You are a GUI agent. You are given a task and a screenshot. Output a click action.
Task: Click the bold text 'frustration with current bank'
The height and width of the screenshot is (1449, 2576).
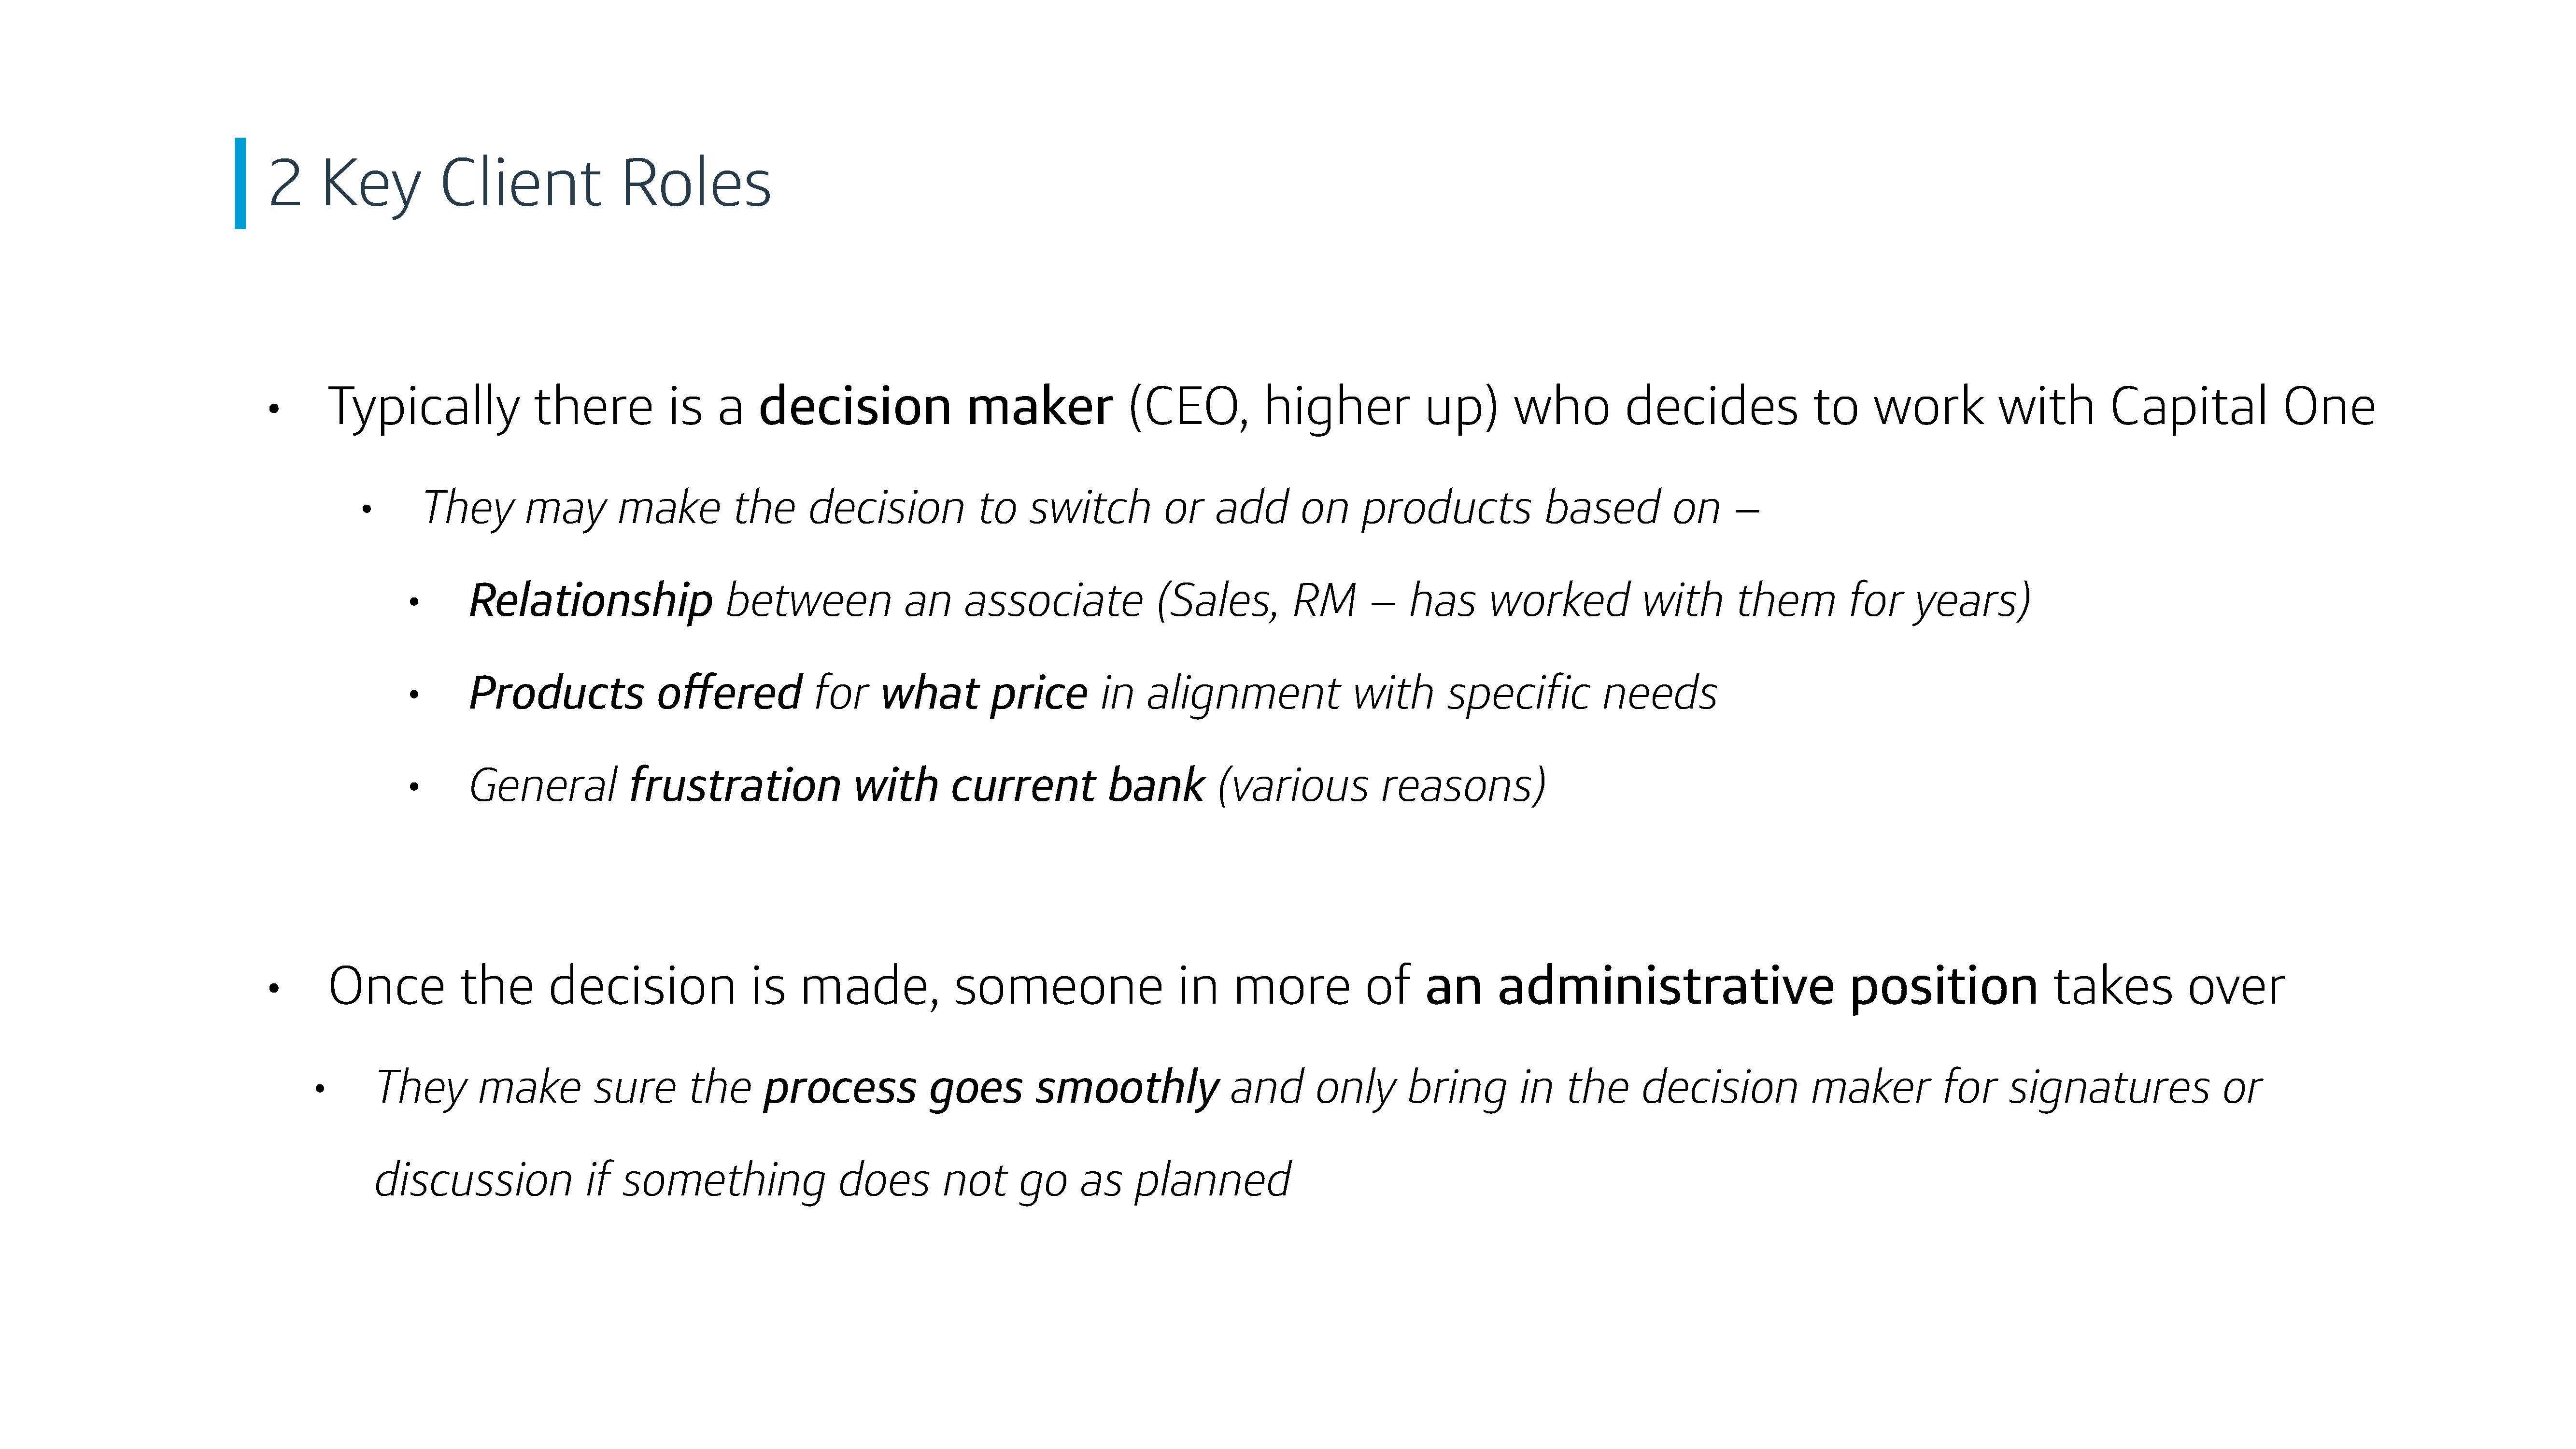(917, 786)
